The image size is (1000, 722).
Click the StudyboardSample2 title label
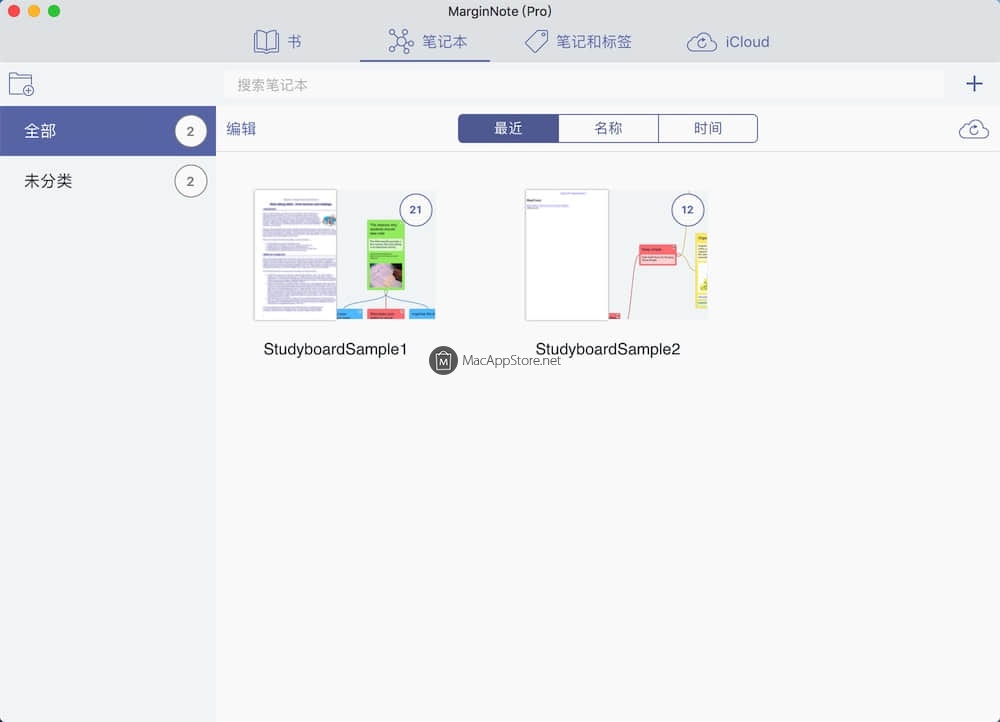click(608, 349)
